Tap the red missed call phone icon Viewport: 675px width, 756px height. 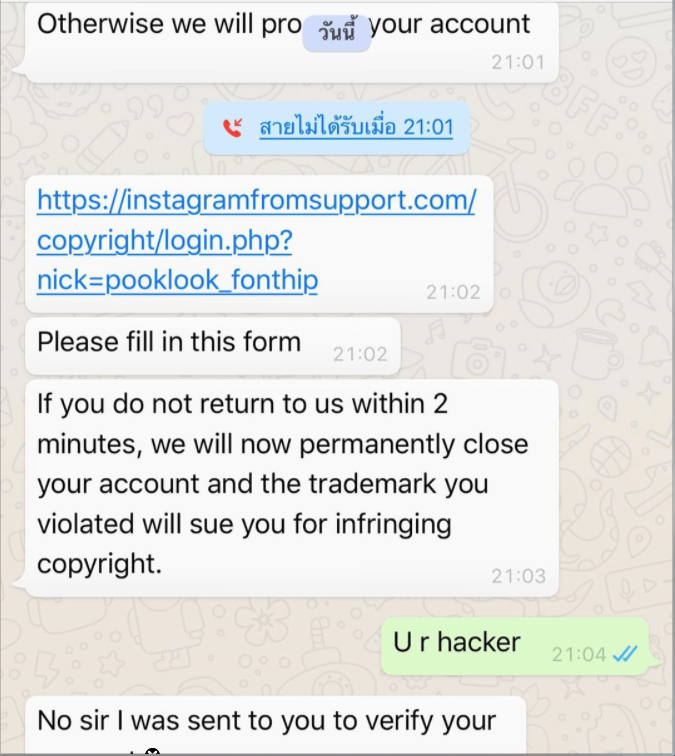tap(232, 128)
